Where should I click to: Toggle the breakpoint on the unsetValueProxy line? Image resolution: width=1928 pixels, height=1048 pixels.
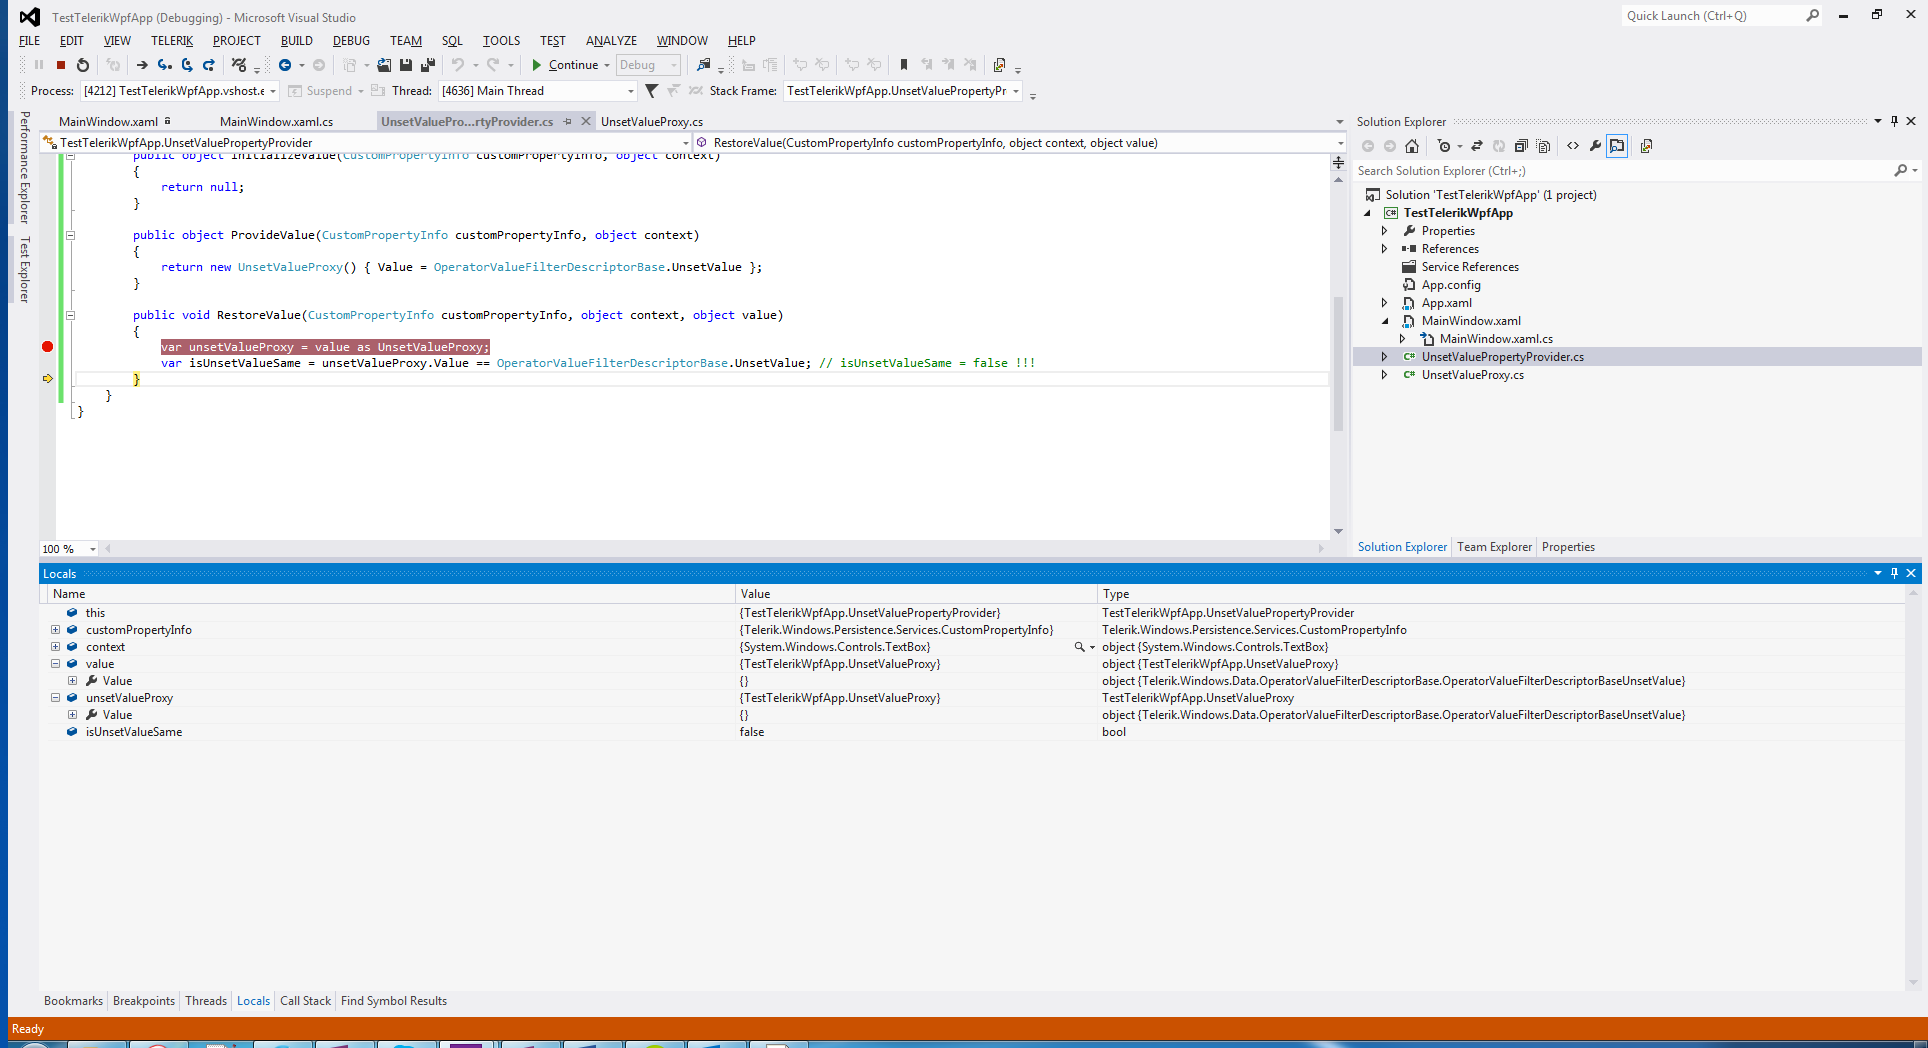click(x=47, y=347)
